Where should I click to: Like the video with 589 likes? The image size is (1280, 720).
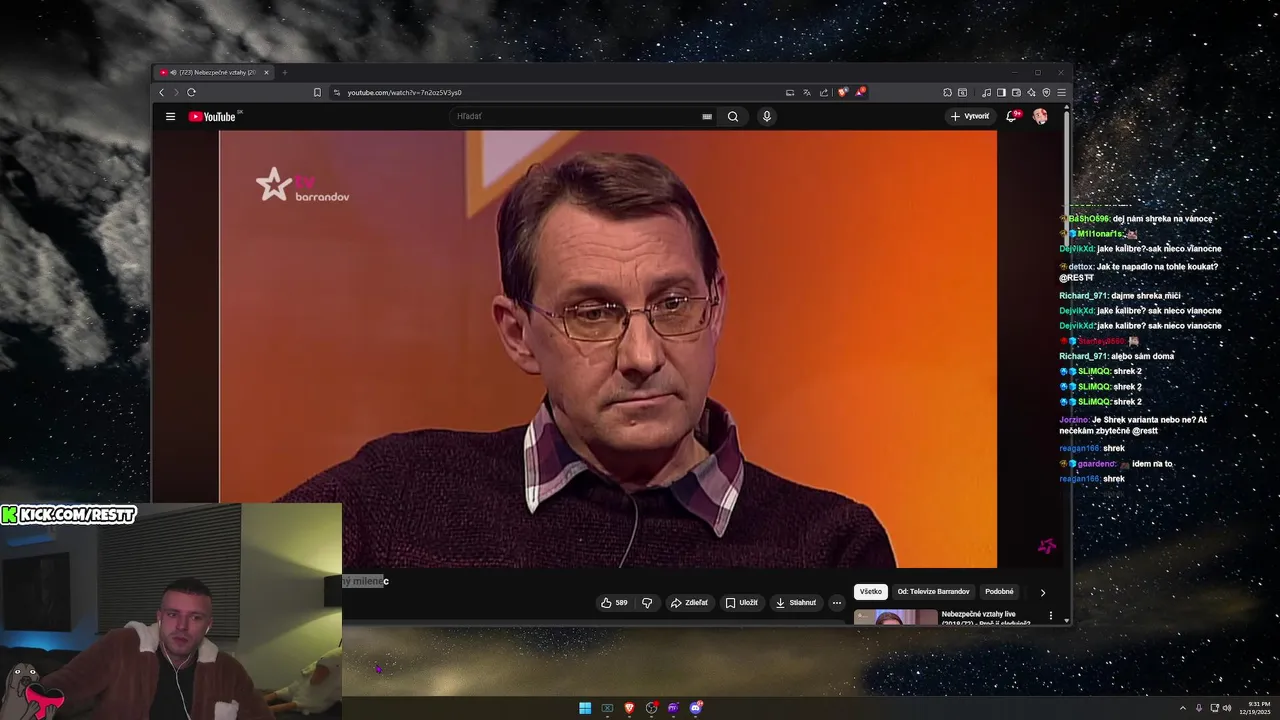pos(614,603)
